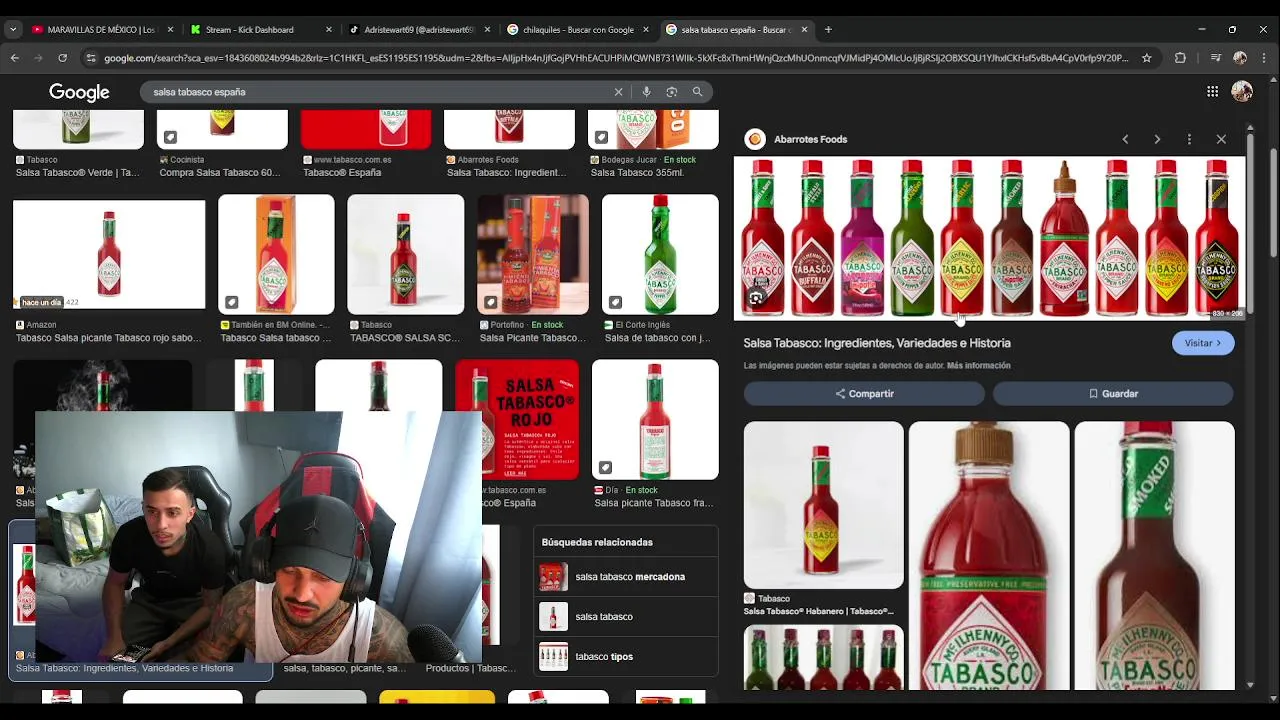The height and width of the screenshot is (720, 1280).
Task: Open browser extensions puzzle icon
Action: tap(1180, 58)
